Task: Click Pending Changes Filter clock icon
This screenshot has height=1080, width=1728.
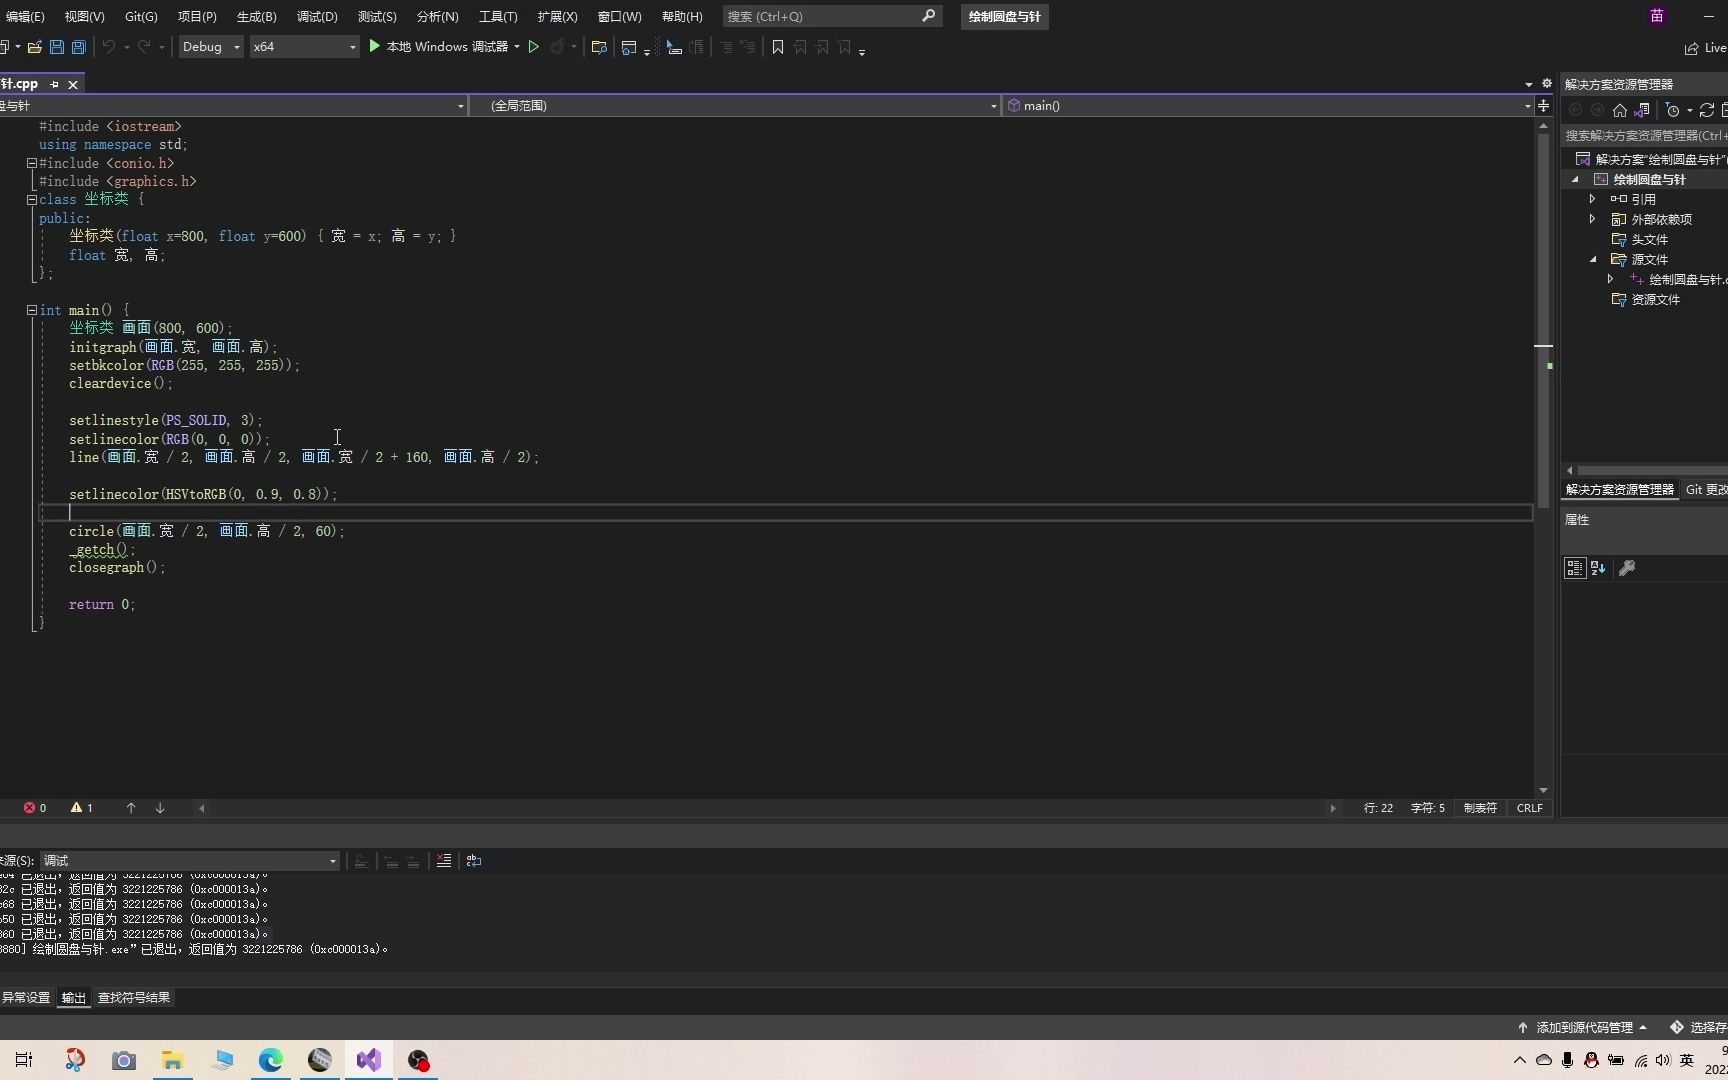Action: (1673, 110)
